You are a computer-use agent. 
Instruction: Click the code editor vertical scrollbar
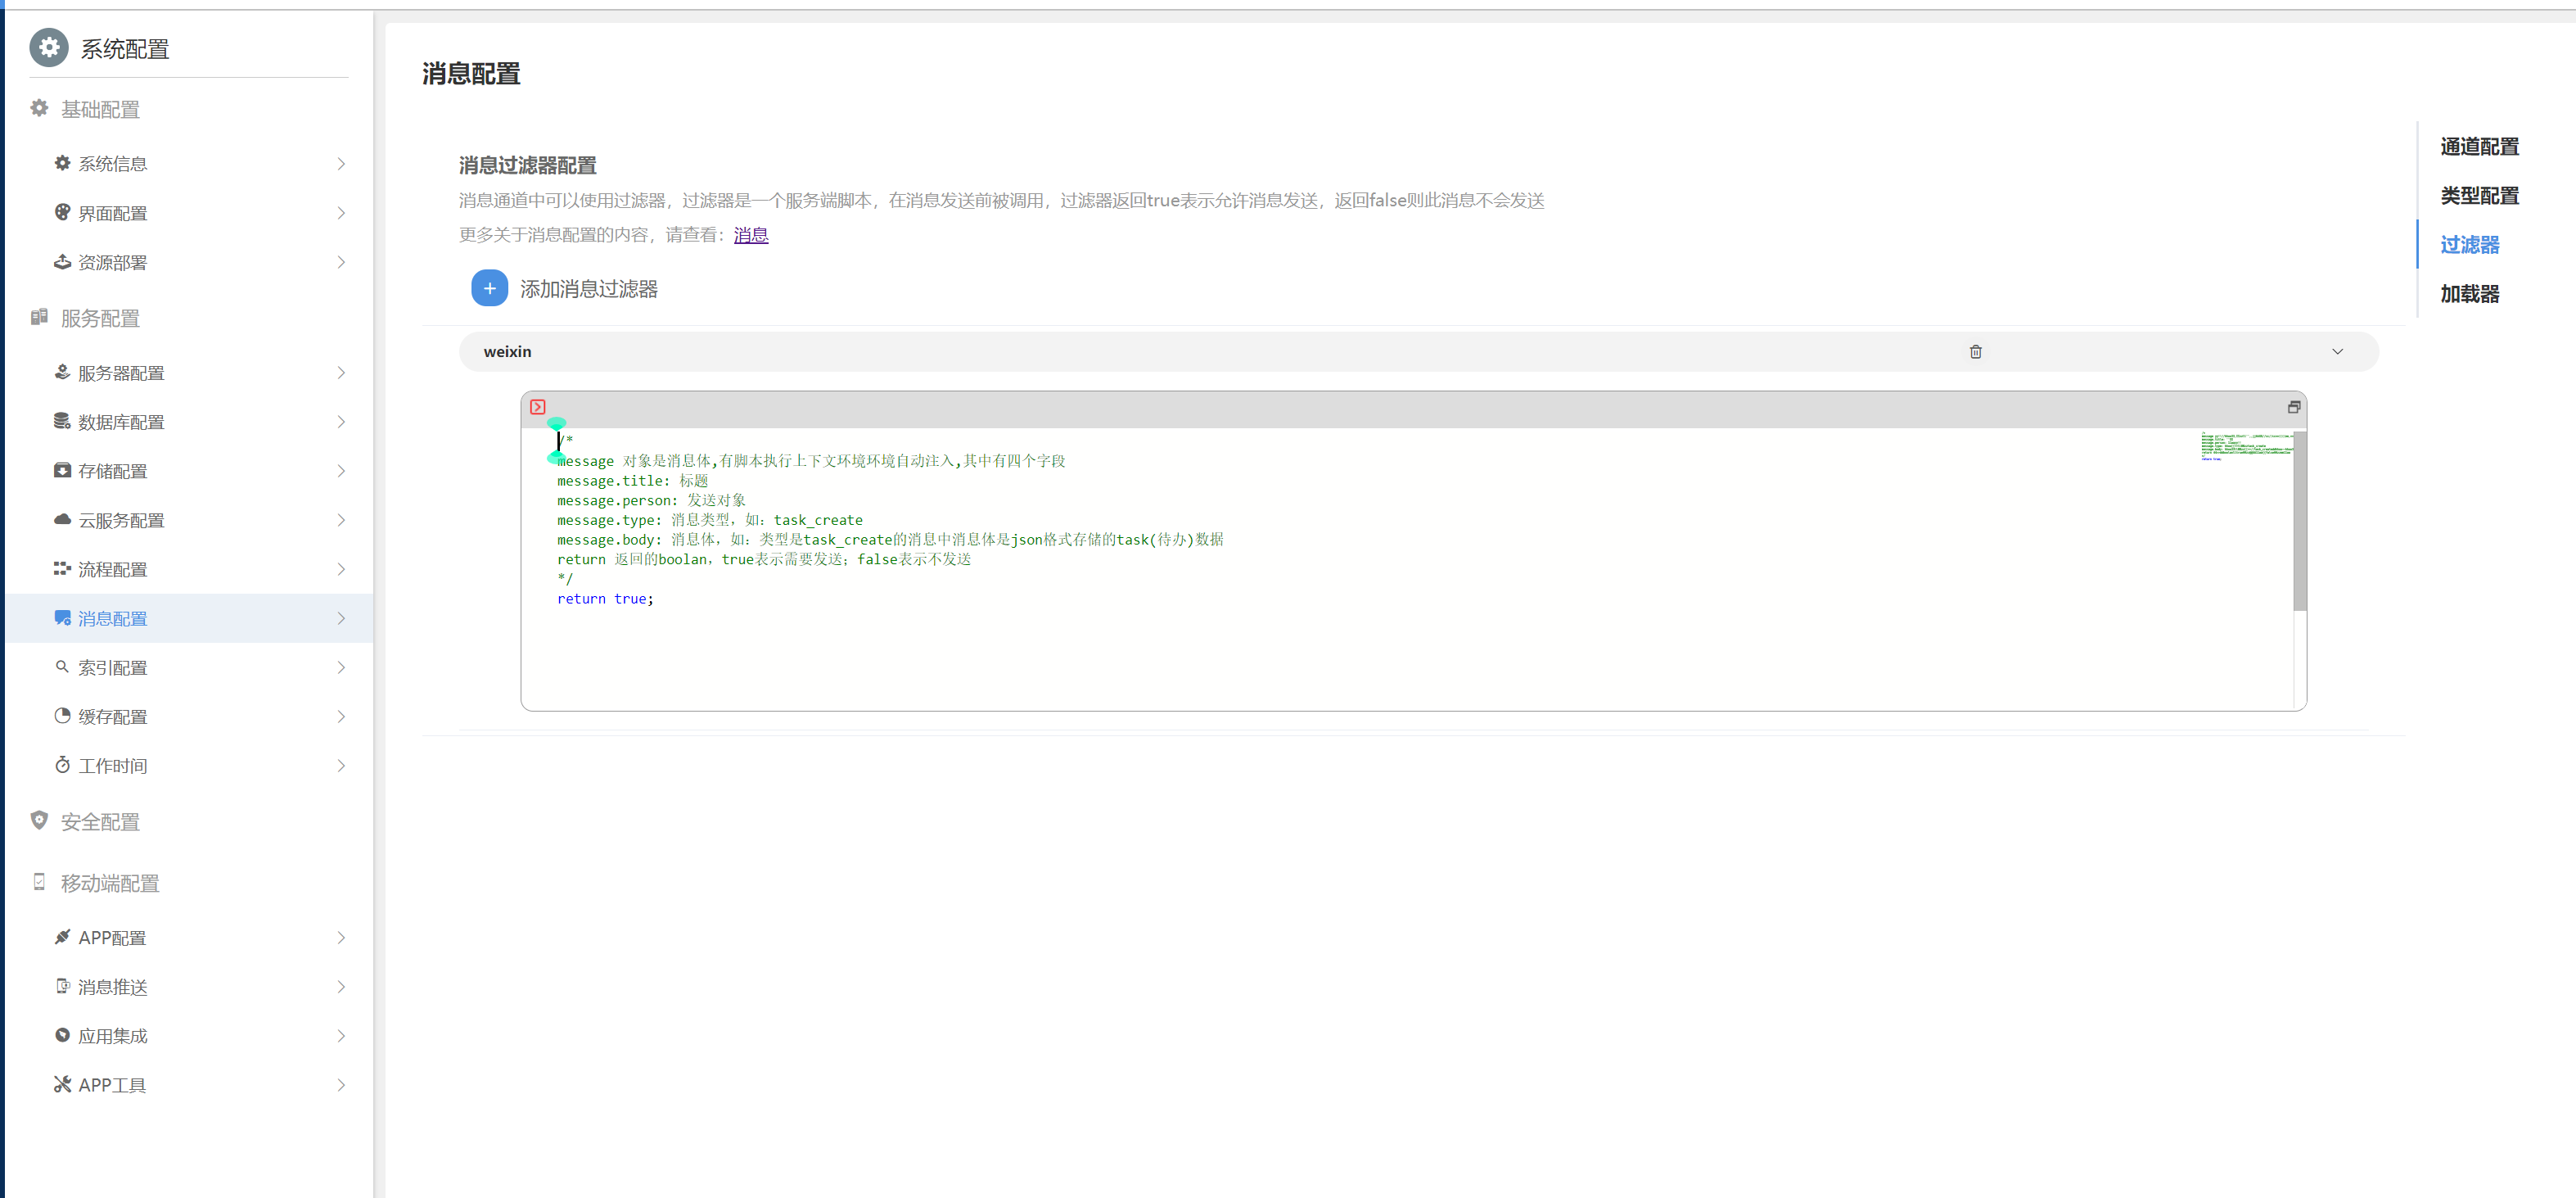2299,521
